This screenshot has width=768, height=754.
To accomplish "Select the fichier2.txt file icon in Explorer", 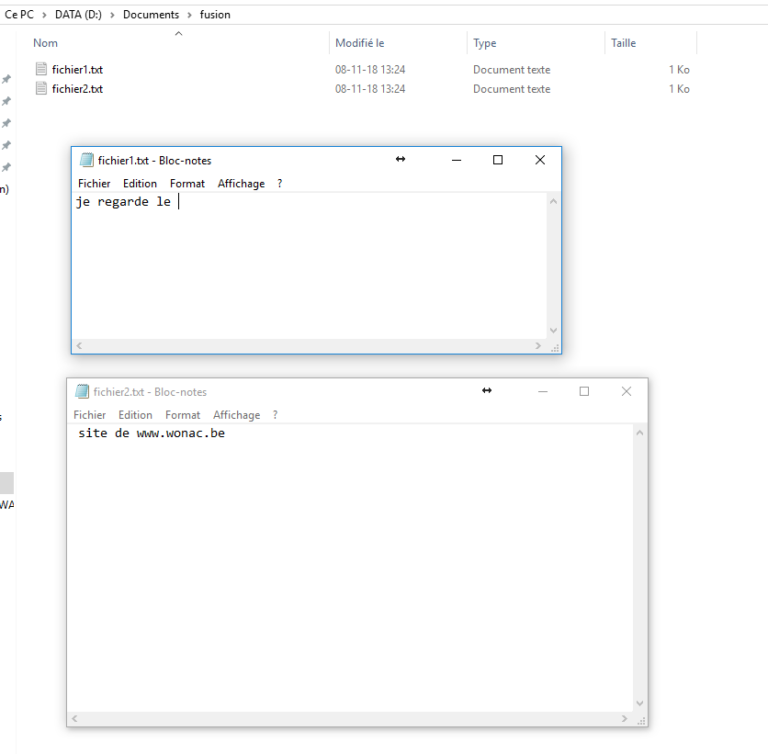I will click(x=41, y=89).
